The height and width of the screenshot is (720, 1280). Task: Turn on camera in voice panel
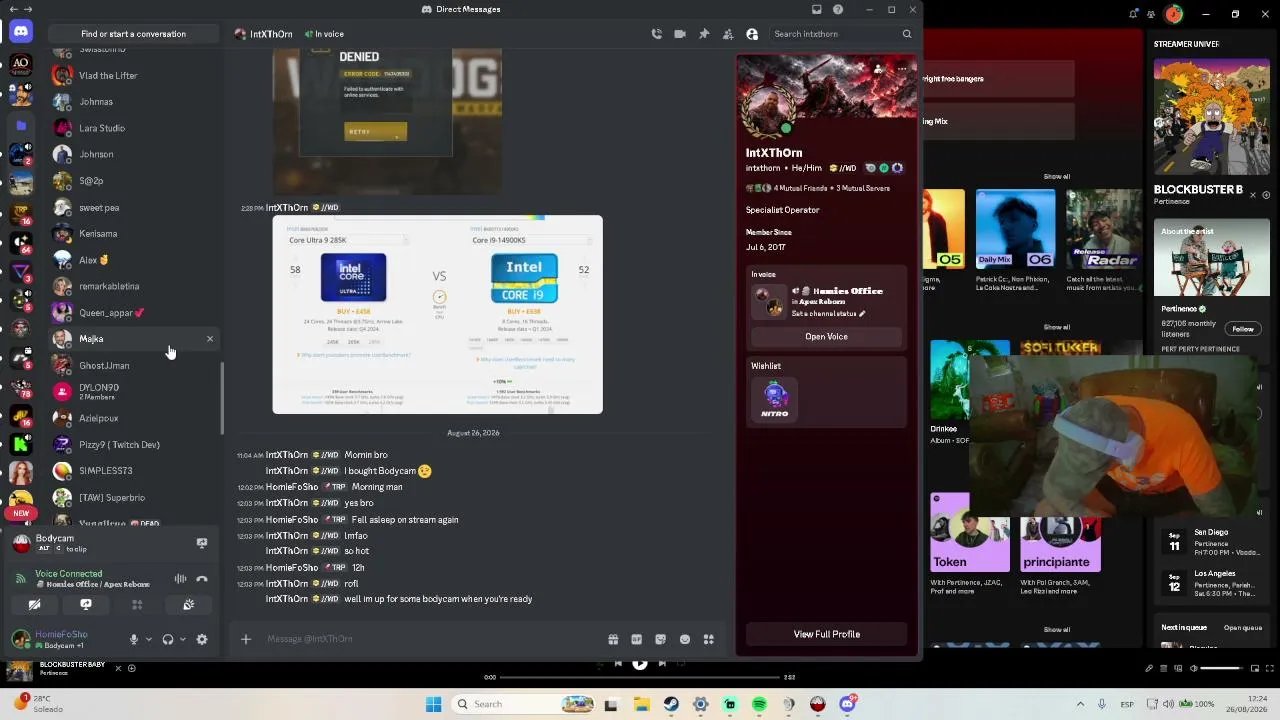point(34,605)
